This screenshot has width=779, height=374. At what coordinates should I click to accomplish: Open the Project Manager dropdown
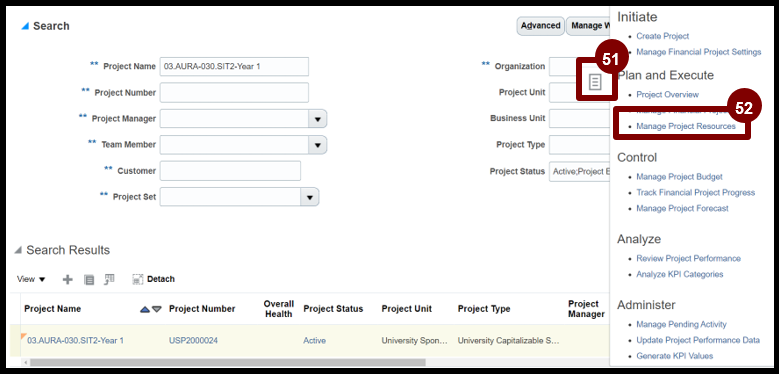318,119
